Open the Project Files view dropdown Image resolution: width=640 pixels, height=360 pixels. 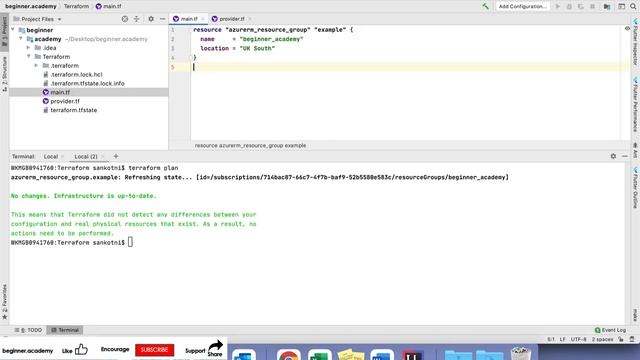tap(38, 19)
